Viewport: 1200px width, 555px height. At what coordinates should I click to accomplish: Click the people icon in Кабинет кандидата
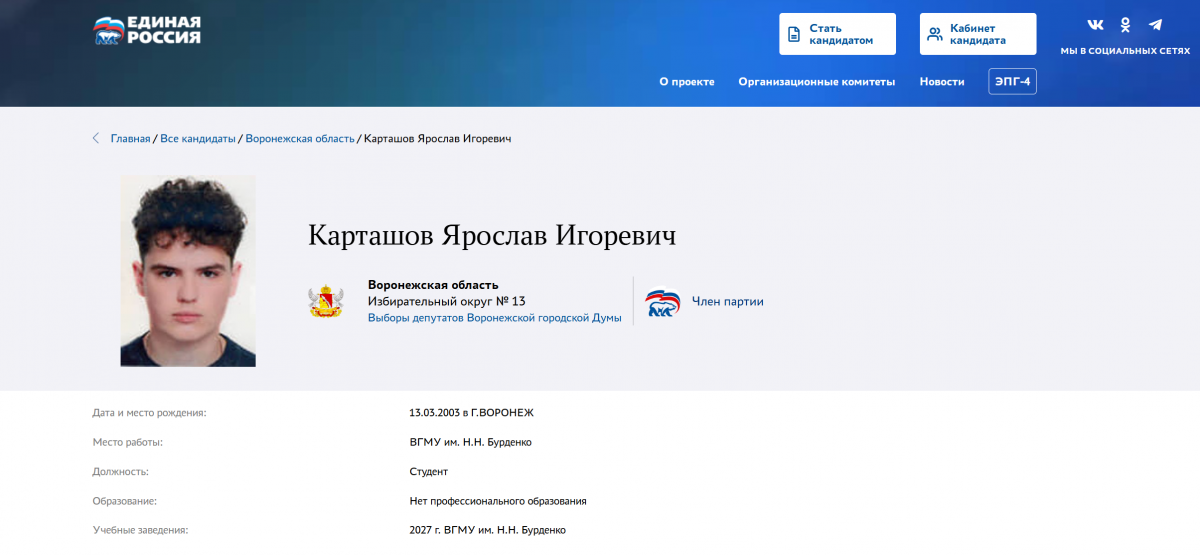[x=934, y=34]
